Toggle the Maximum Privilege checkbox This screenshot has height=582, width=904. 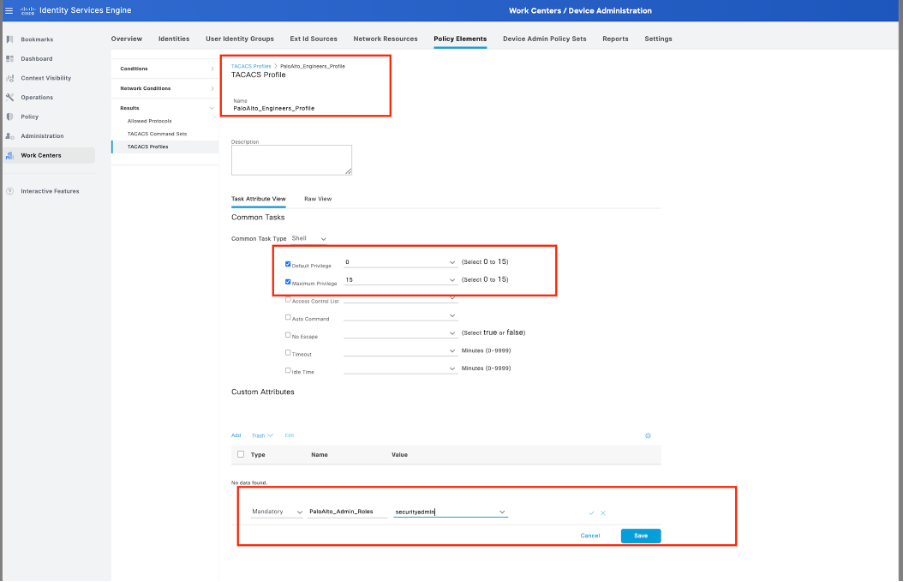[x=288, y=282]
